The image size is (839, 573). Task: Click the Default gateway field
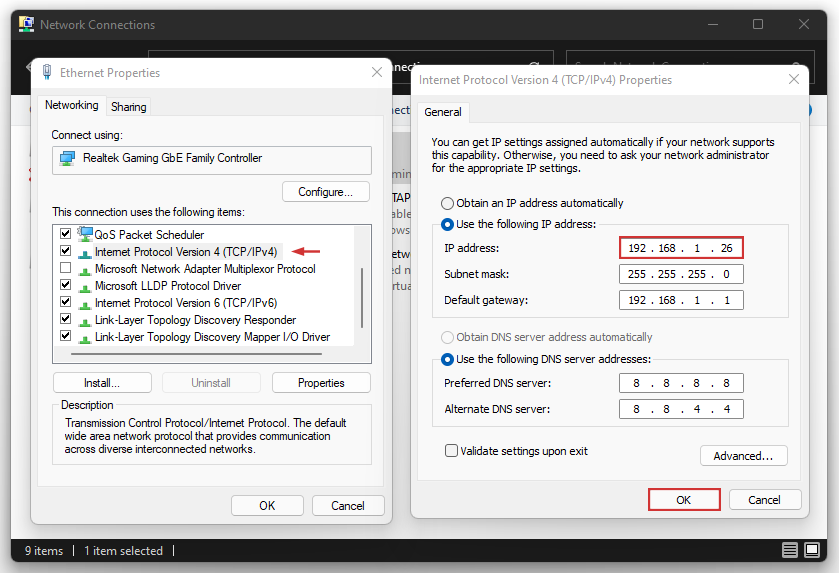point(681,300)
